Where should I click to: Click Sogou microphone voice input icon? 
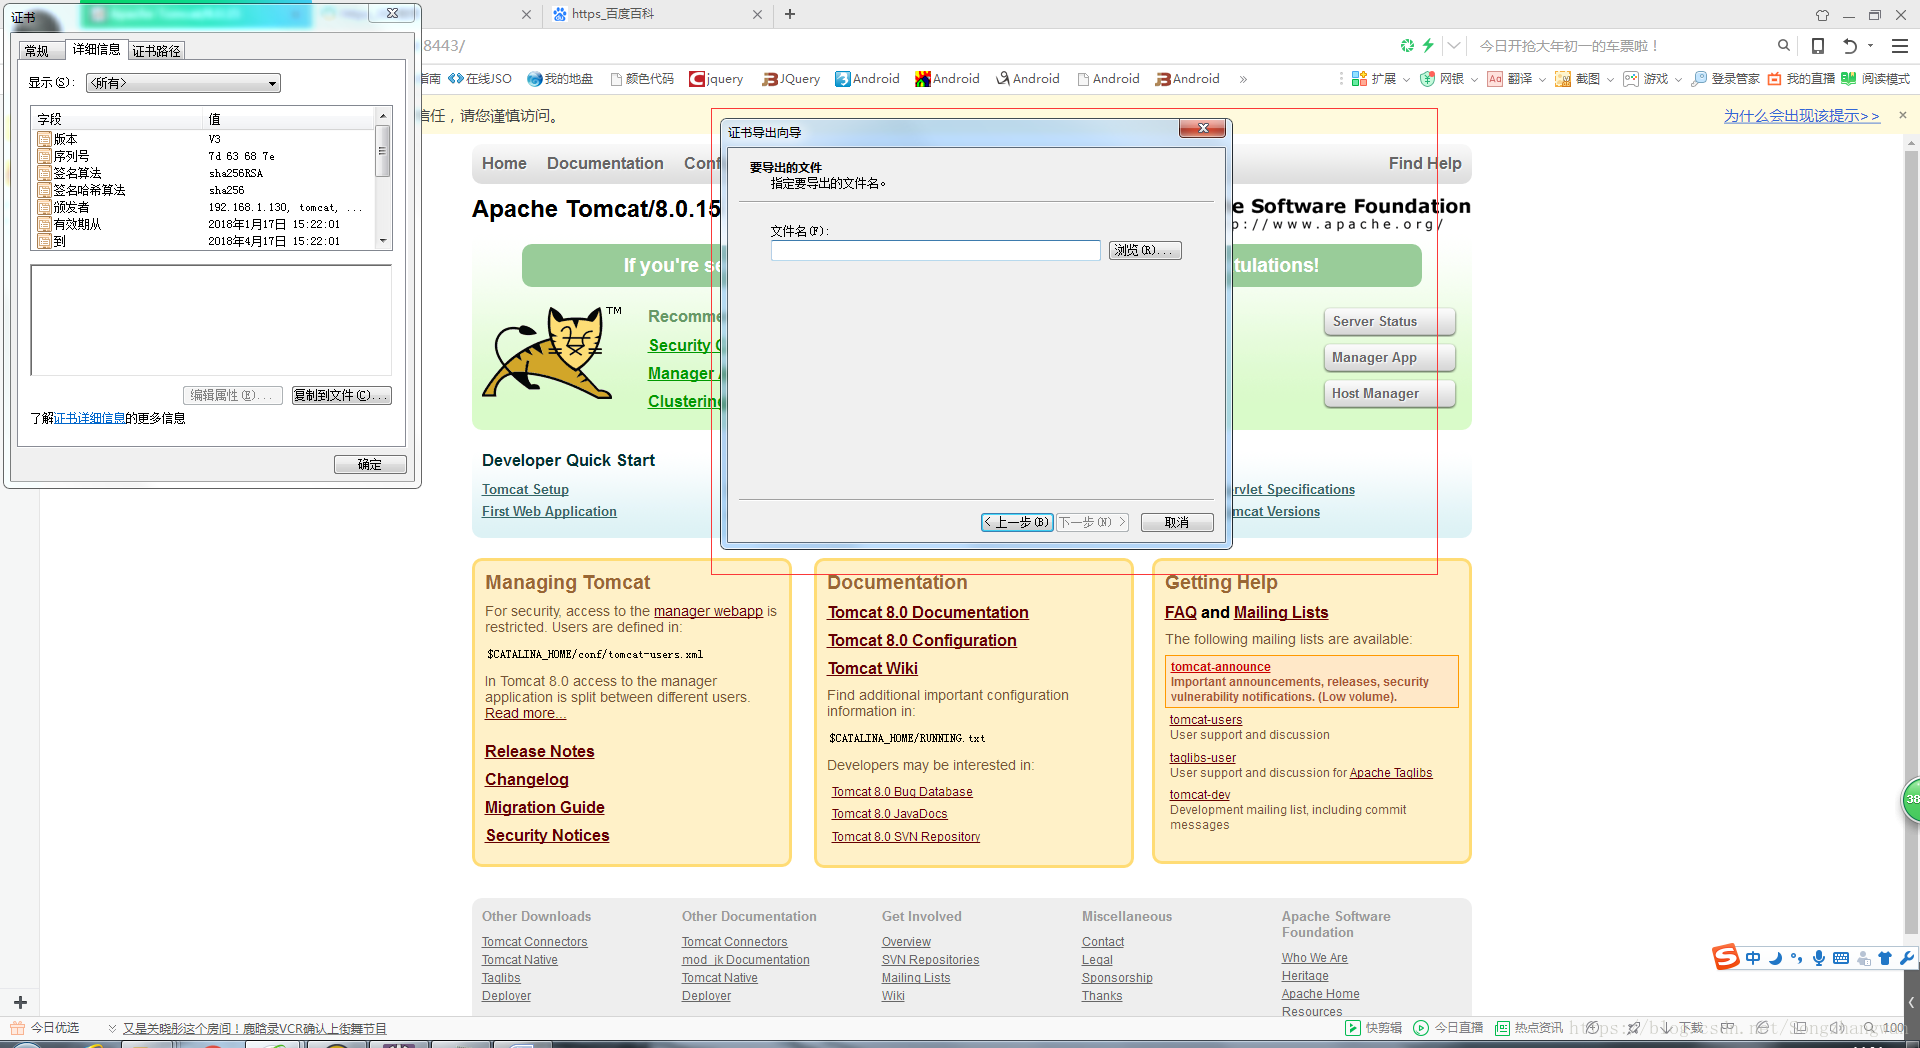click(1819, 958)
